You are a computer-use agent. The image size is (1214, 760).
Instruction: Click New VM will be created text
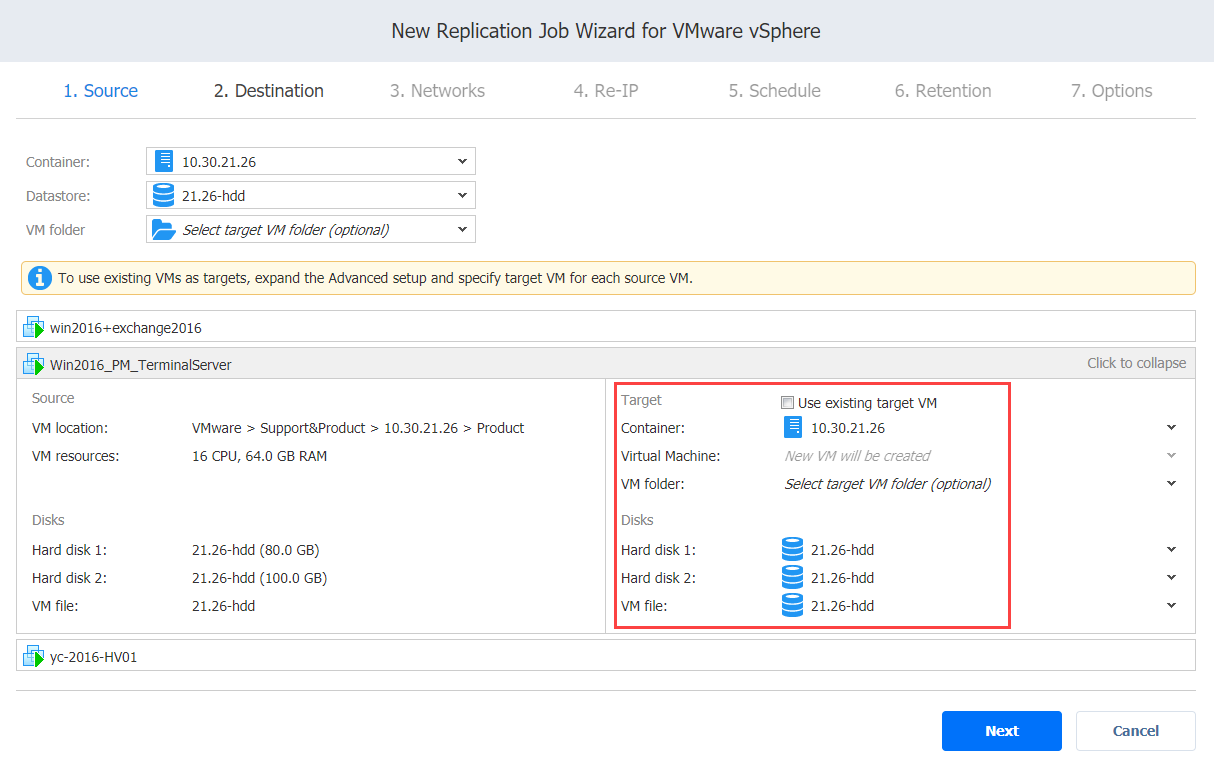[x=857, y=456]
